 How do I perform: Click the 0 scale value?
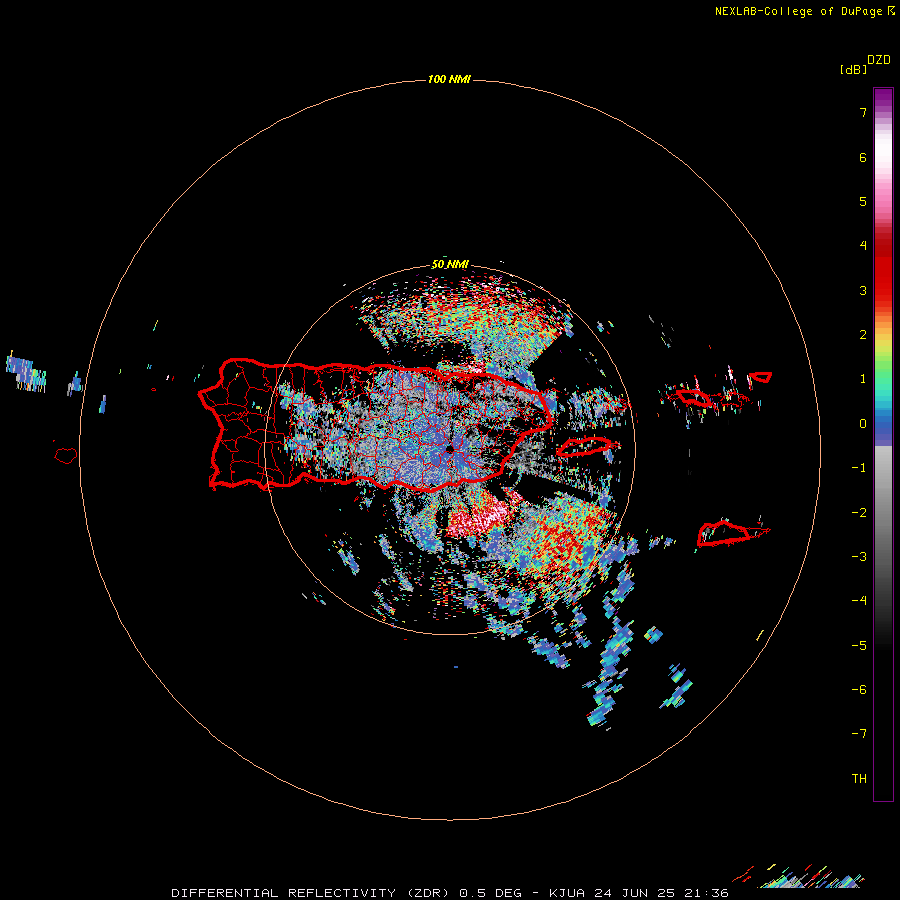point(863,424)
